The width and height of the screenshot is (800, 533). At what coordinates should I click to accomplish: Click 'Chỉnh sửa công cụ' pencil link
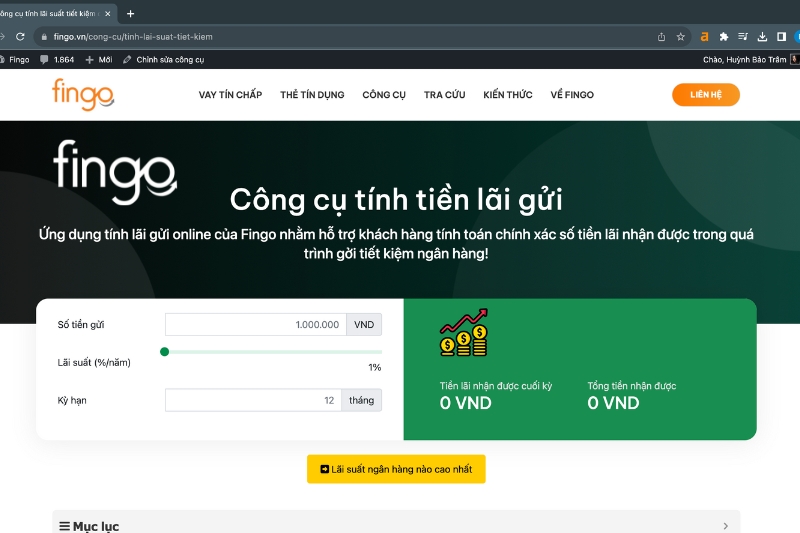(164, 60)
